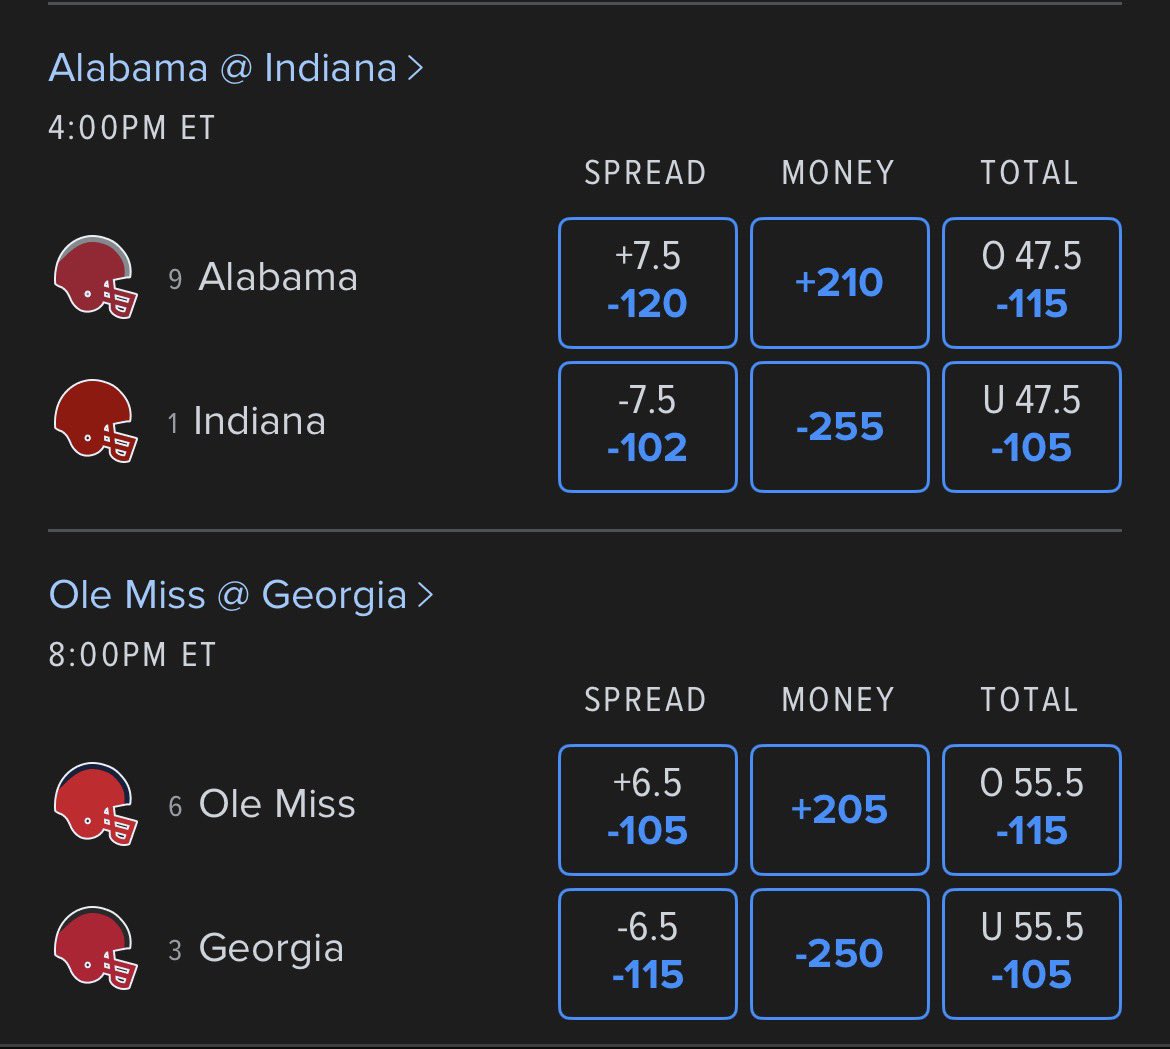Select Ole Miss +6.5 spread at -105
The image size is (1170, 1049).
point(648,810)
